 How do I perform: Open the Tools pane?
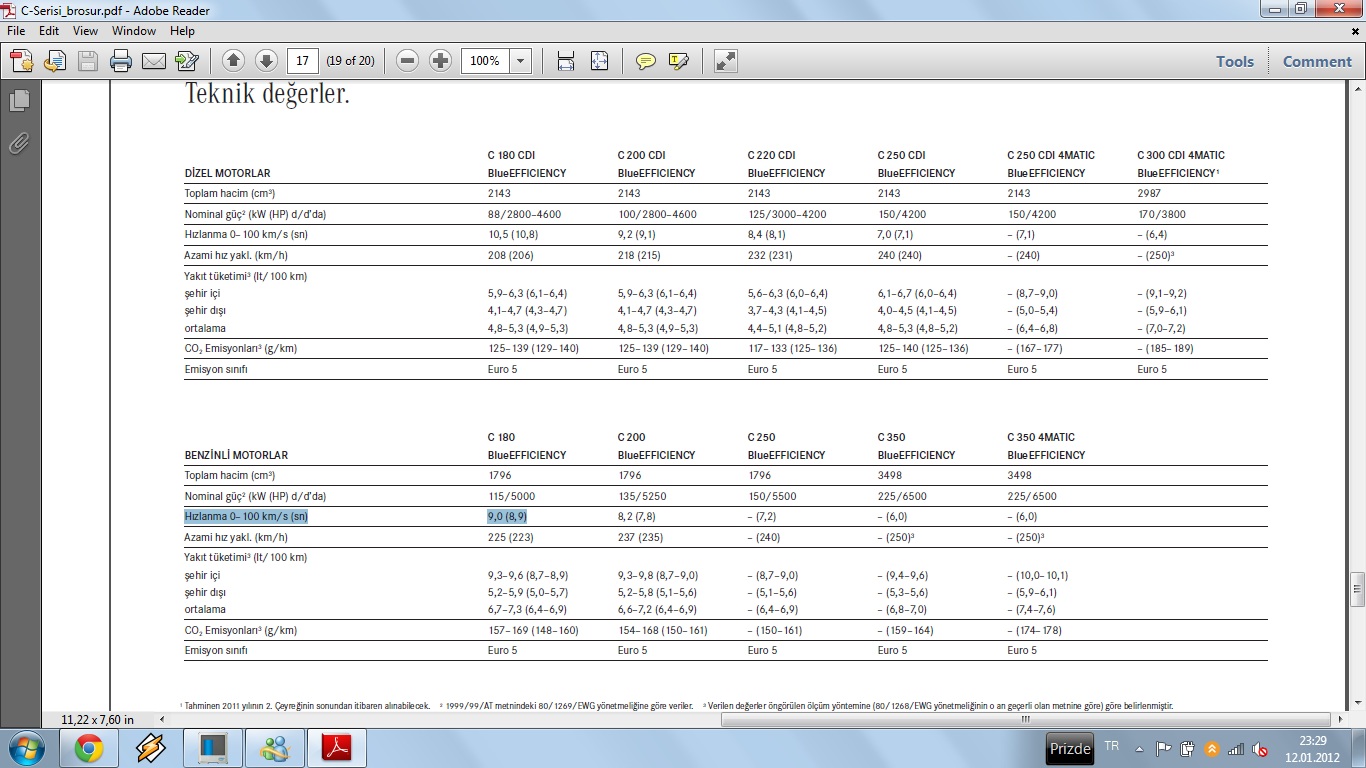click(x=1235, y=61)
